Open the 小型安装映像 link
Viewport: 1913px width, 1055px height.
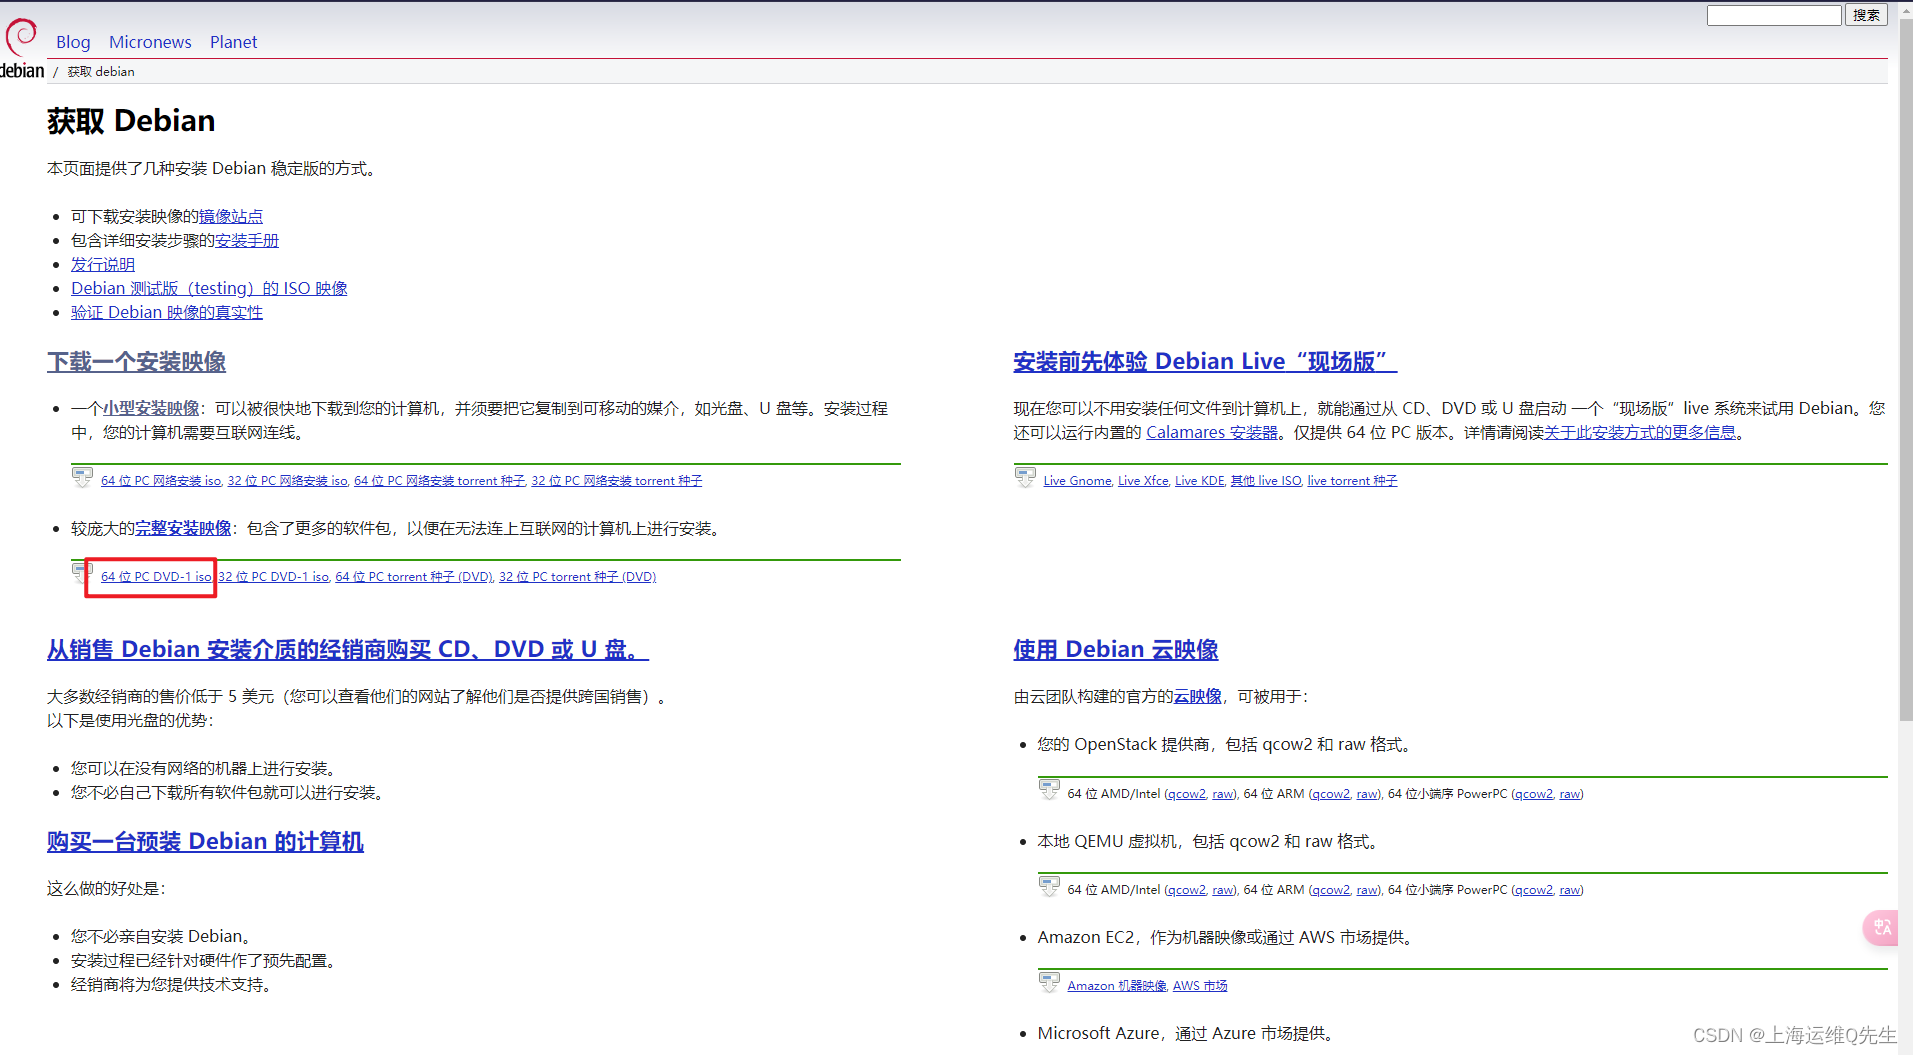pyautogui.click(x=151, y=408)
